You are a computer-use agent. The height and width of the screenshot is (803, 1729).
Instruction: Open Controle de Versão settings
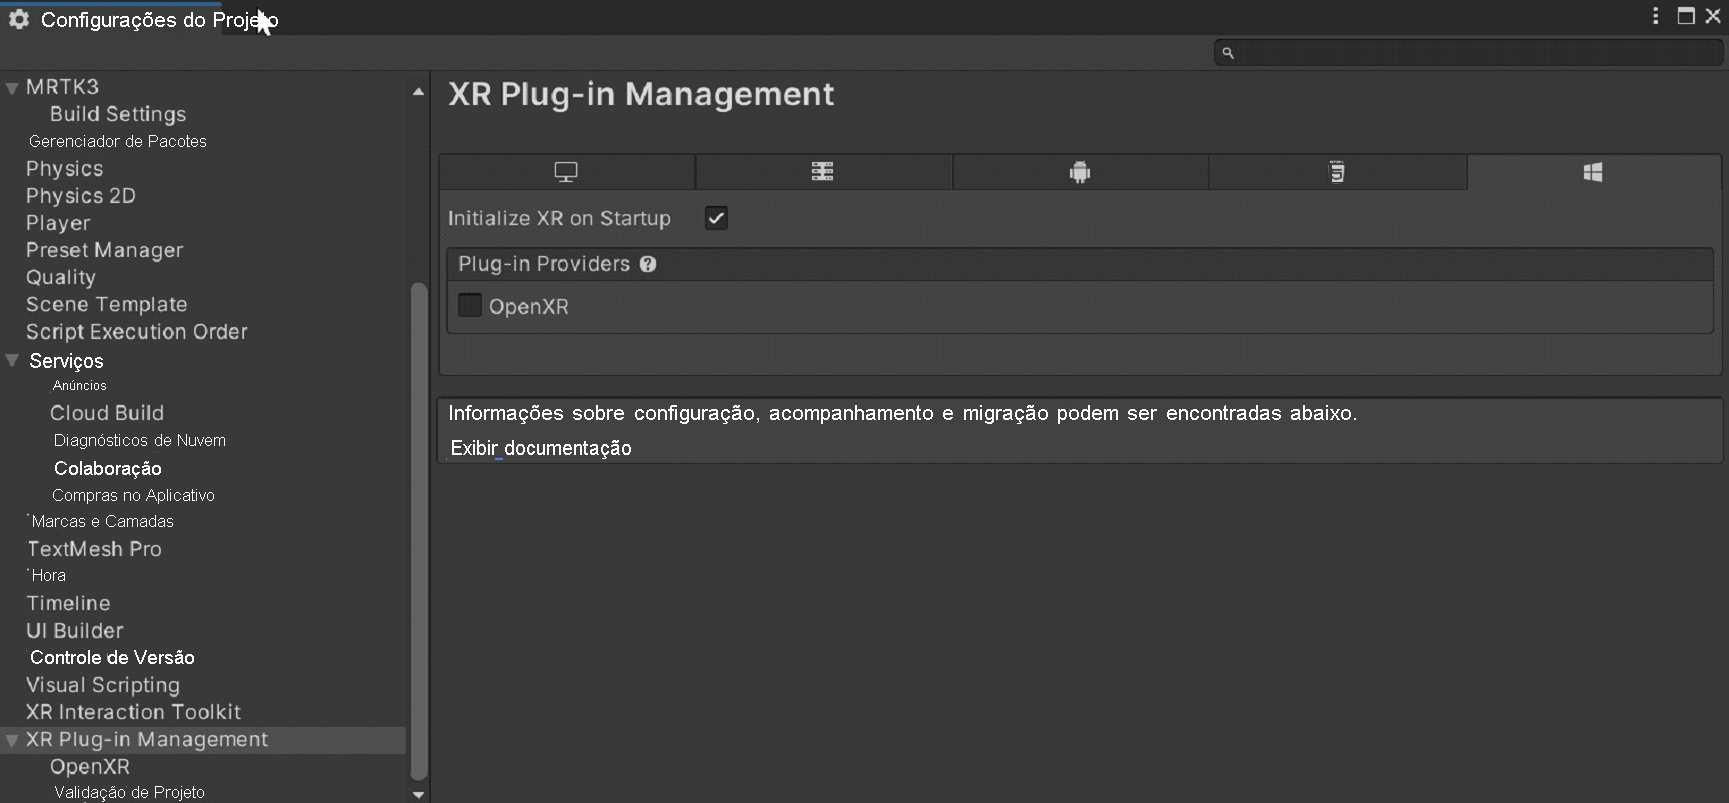coord(112,658)
